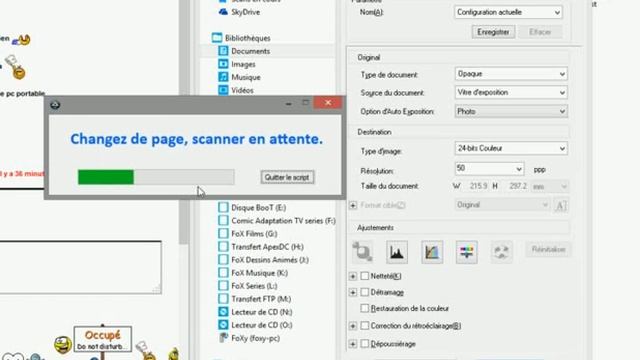Screen dimensions: 640x360
Task: Select the Comic Adaptation TV series (F:) icon
Action: pos(223,220)
